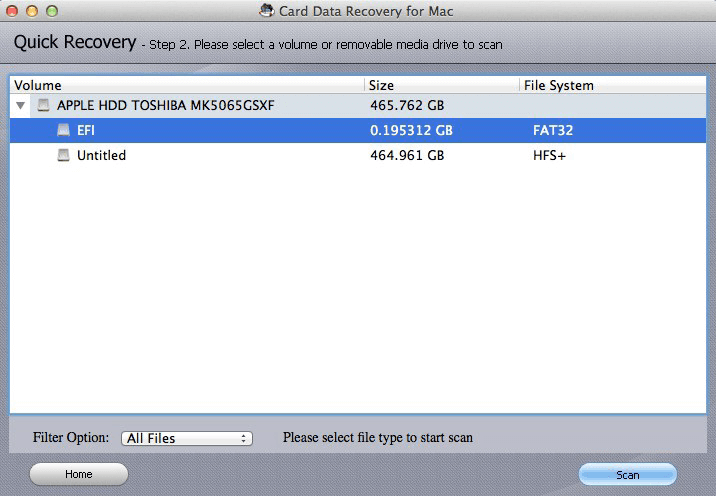Click the 0.195312 GB size value
The image size is (716, 496).
(411, 131)
